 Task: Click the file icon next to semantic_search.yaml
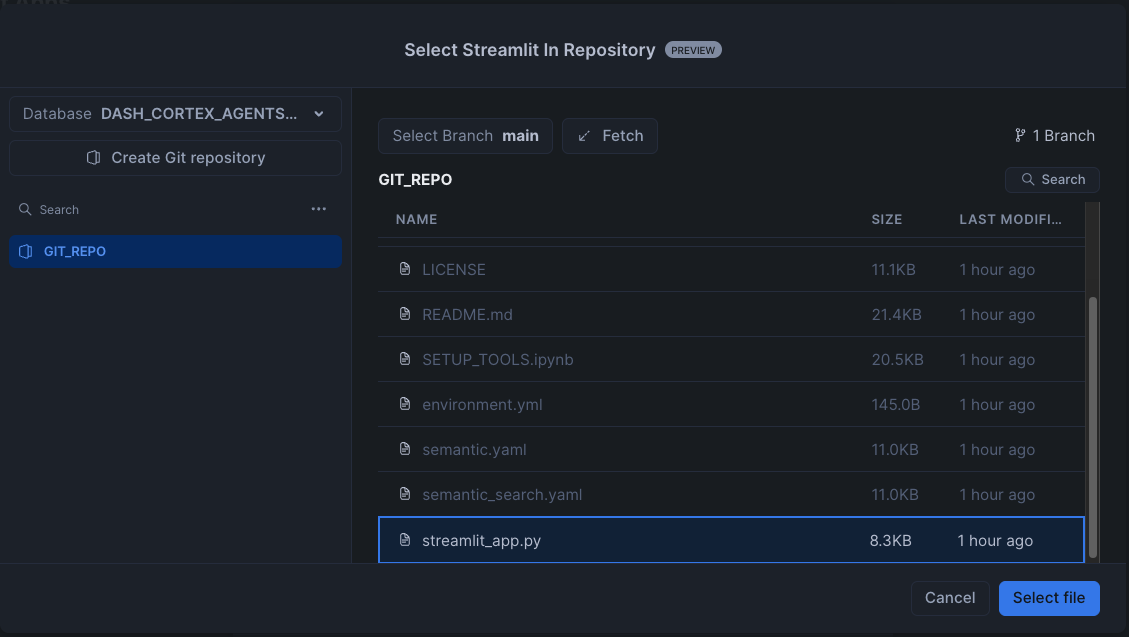pos(405,494)
